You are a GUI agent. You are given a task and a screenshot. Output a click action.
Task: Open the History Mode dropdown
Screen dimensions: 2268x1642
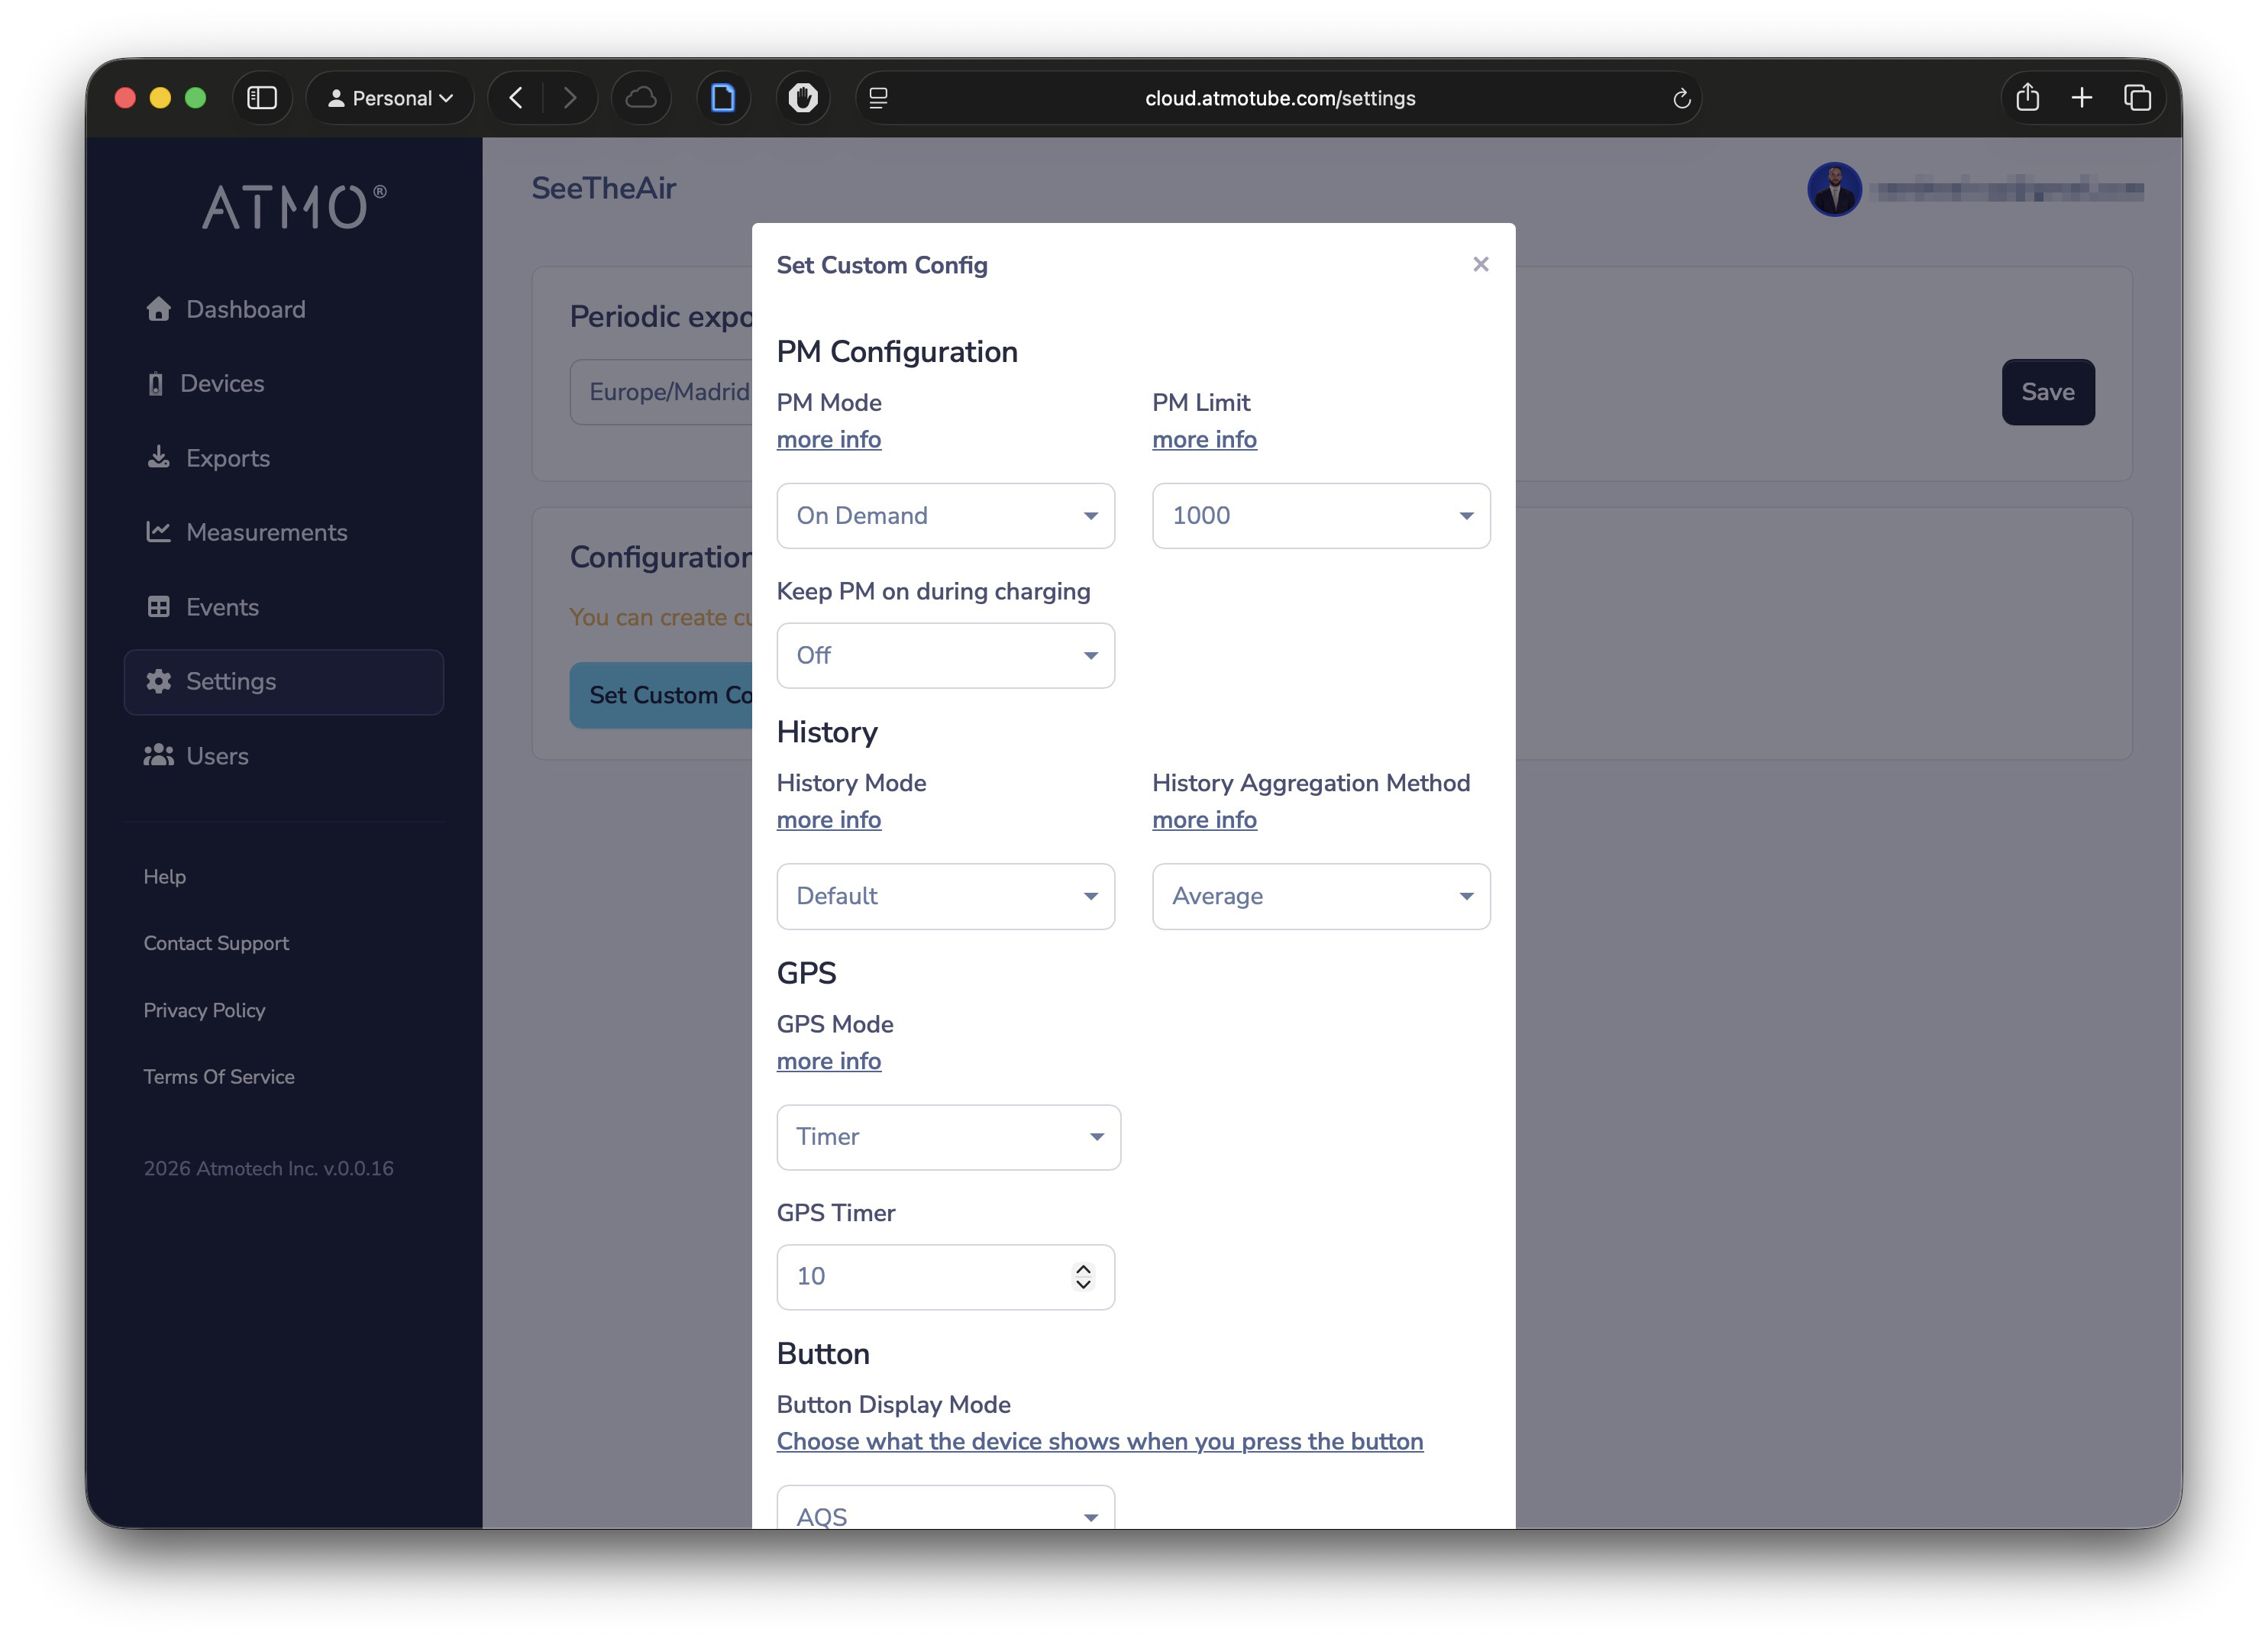(x=945, y=896)
